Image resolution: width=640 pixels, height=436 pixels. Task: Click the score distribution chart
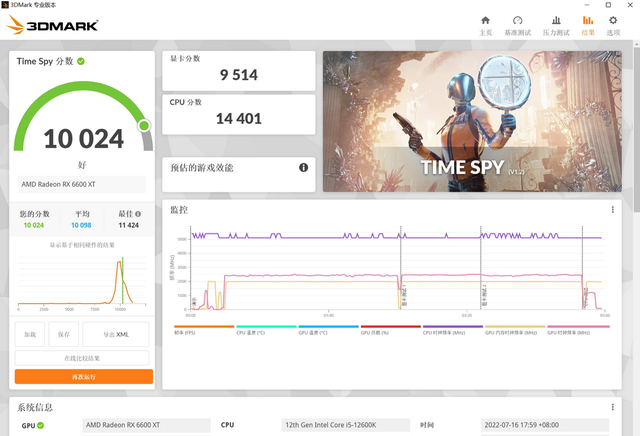(82, 282)
